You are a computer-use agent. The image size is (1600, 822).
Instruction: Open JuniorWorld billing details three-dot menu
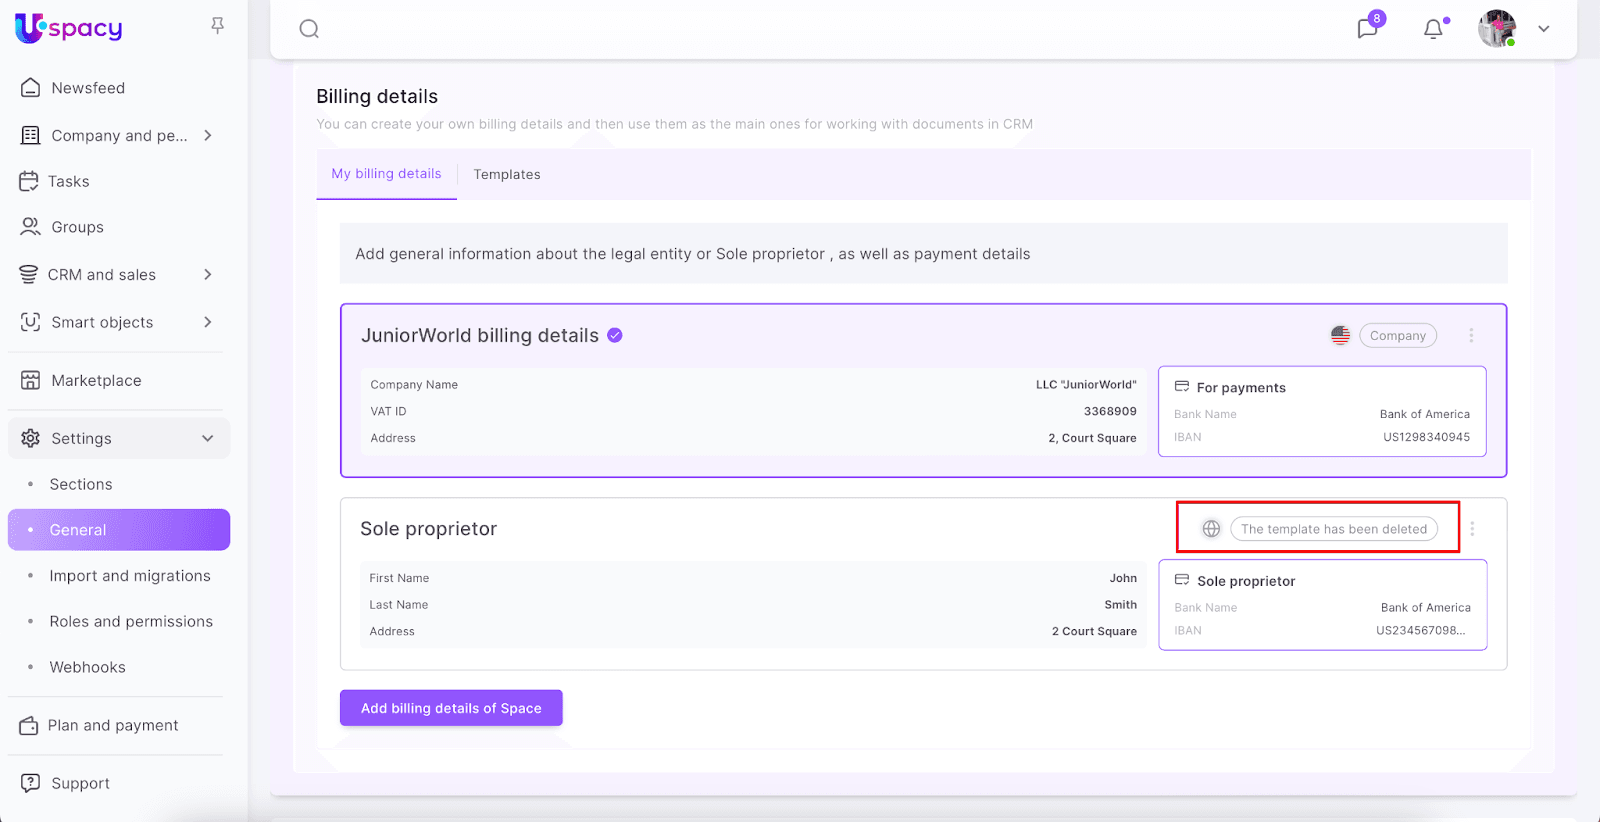pos(1471,336)
